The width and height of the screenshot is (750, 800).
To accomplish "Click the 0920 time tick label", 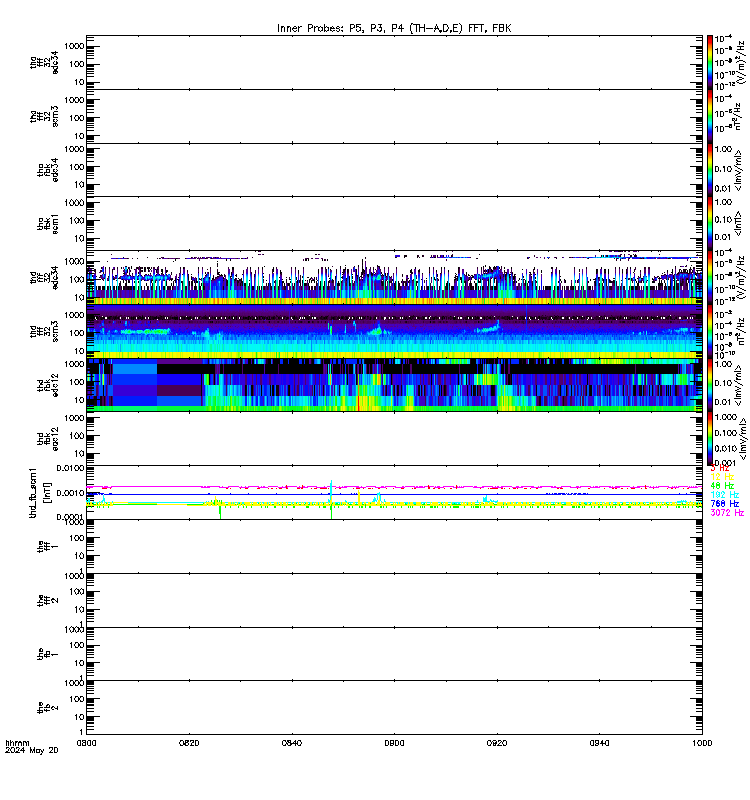I will (x=497, y=743).
